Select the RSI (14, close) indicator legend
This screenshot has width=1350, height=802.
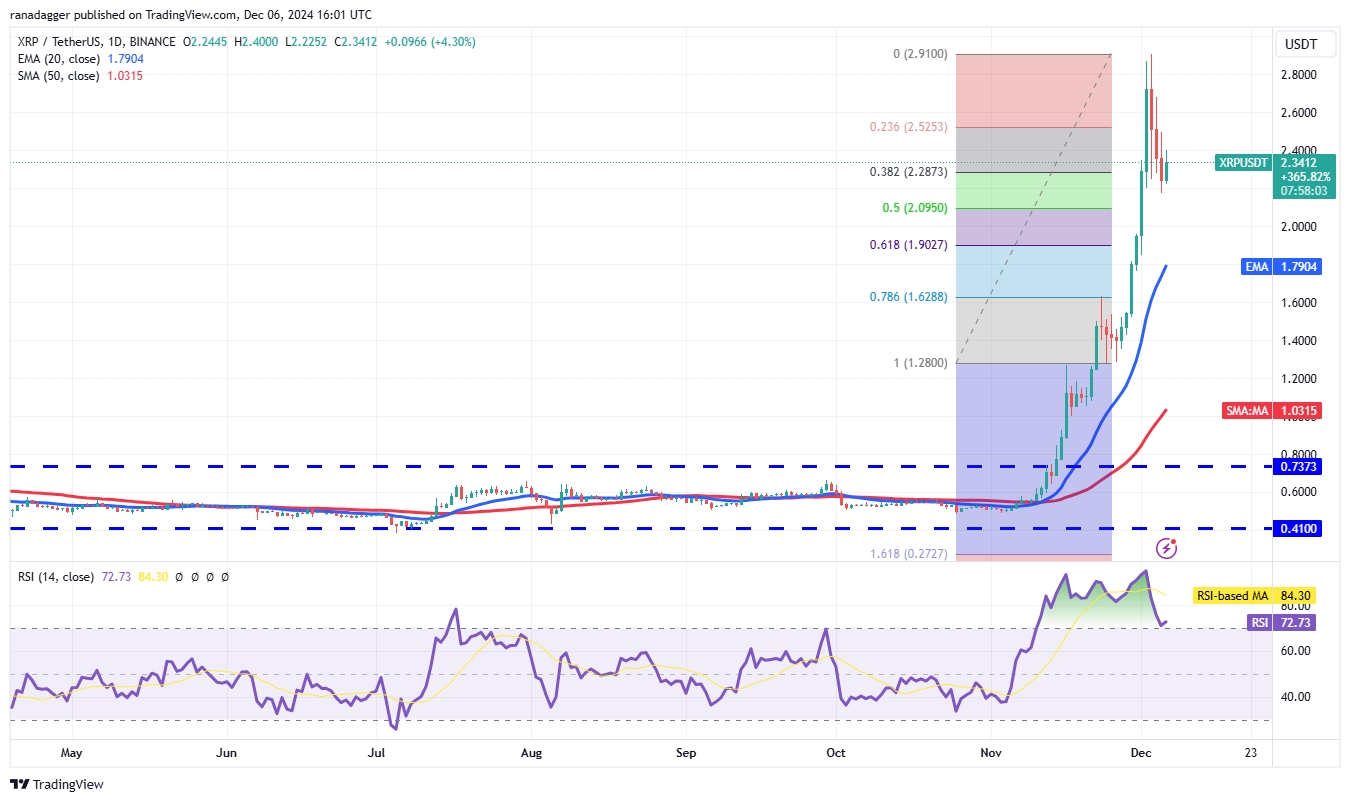[x=56, y=577]
